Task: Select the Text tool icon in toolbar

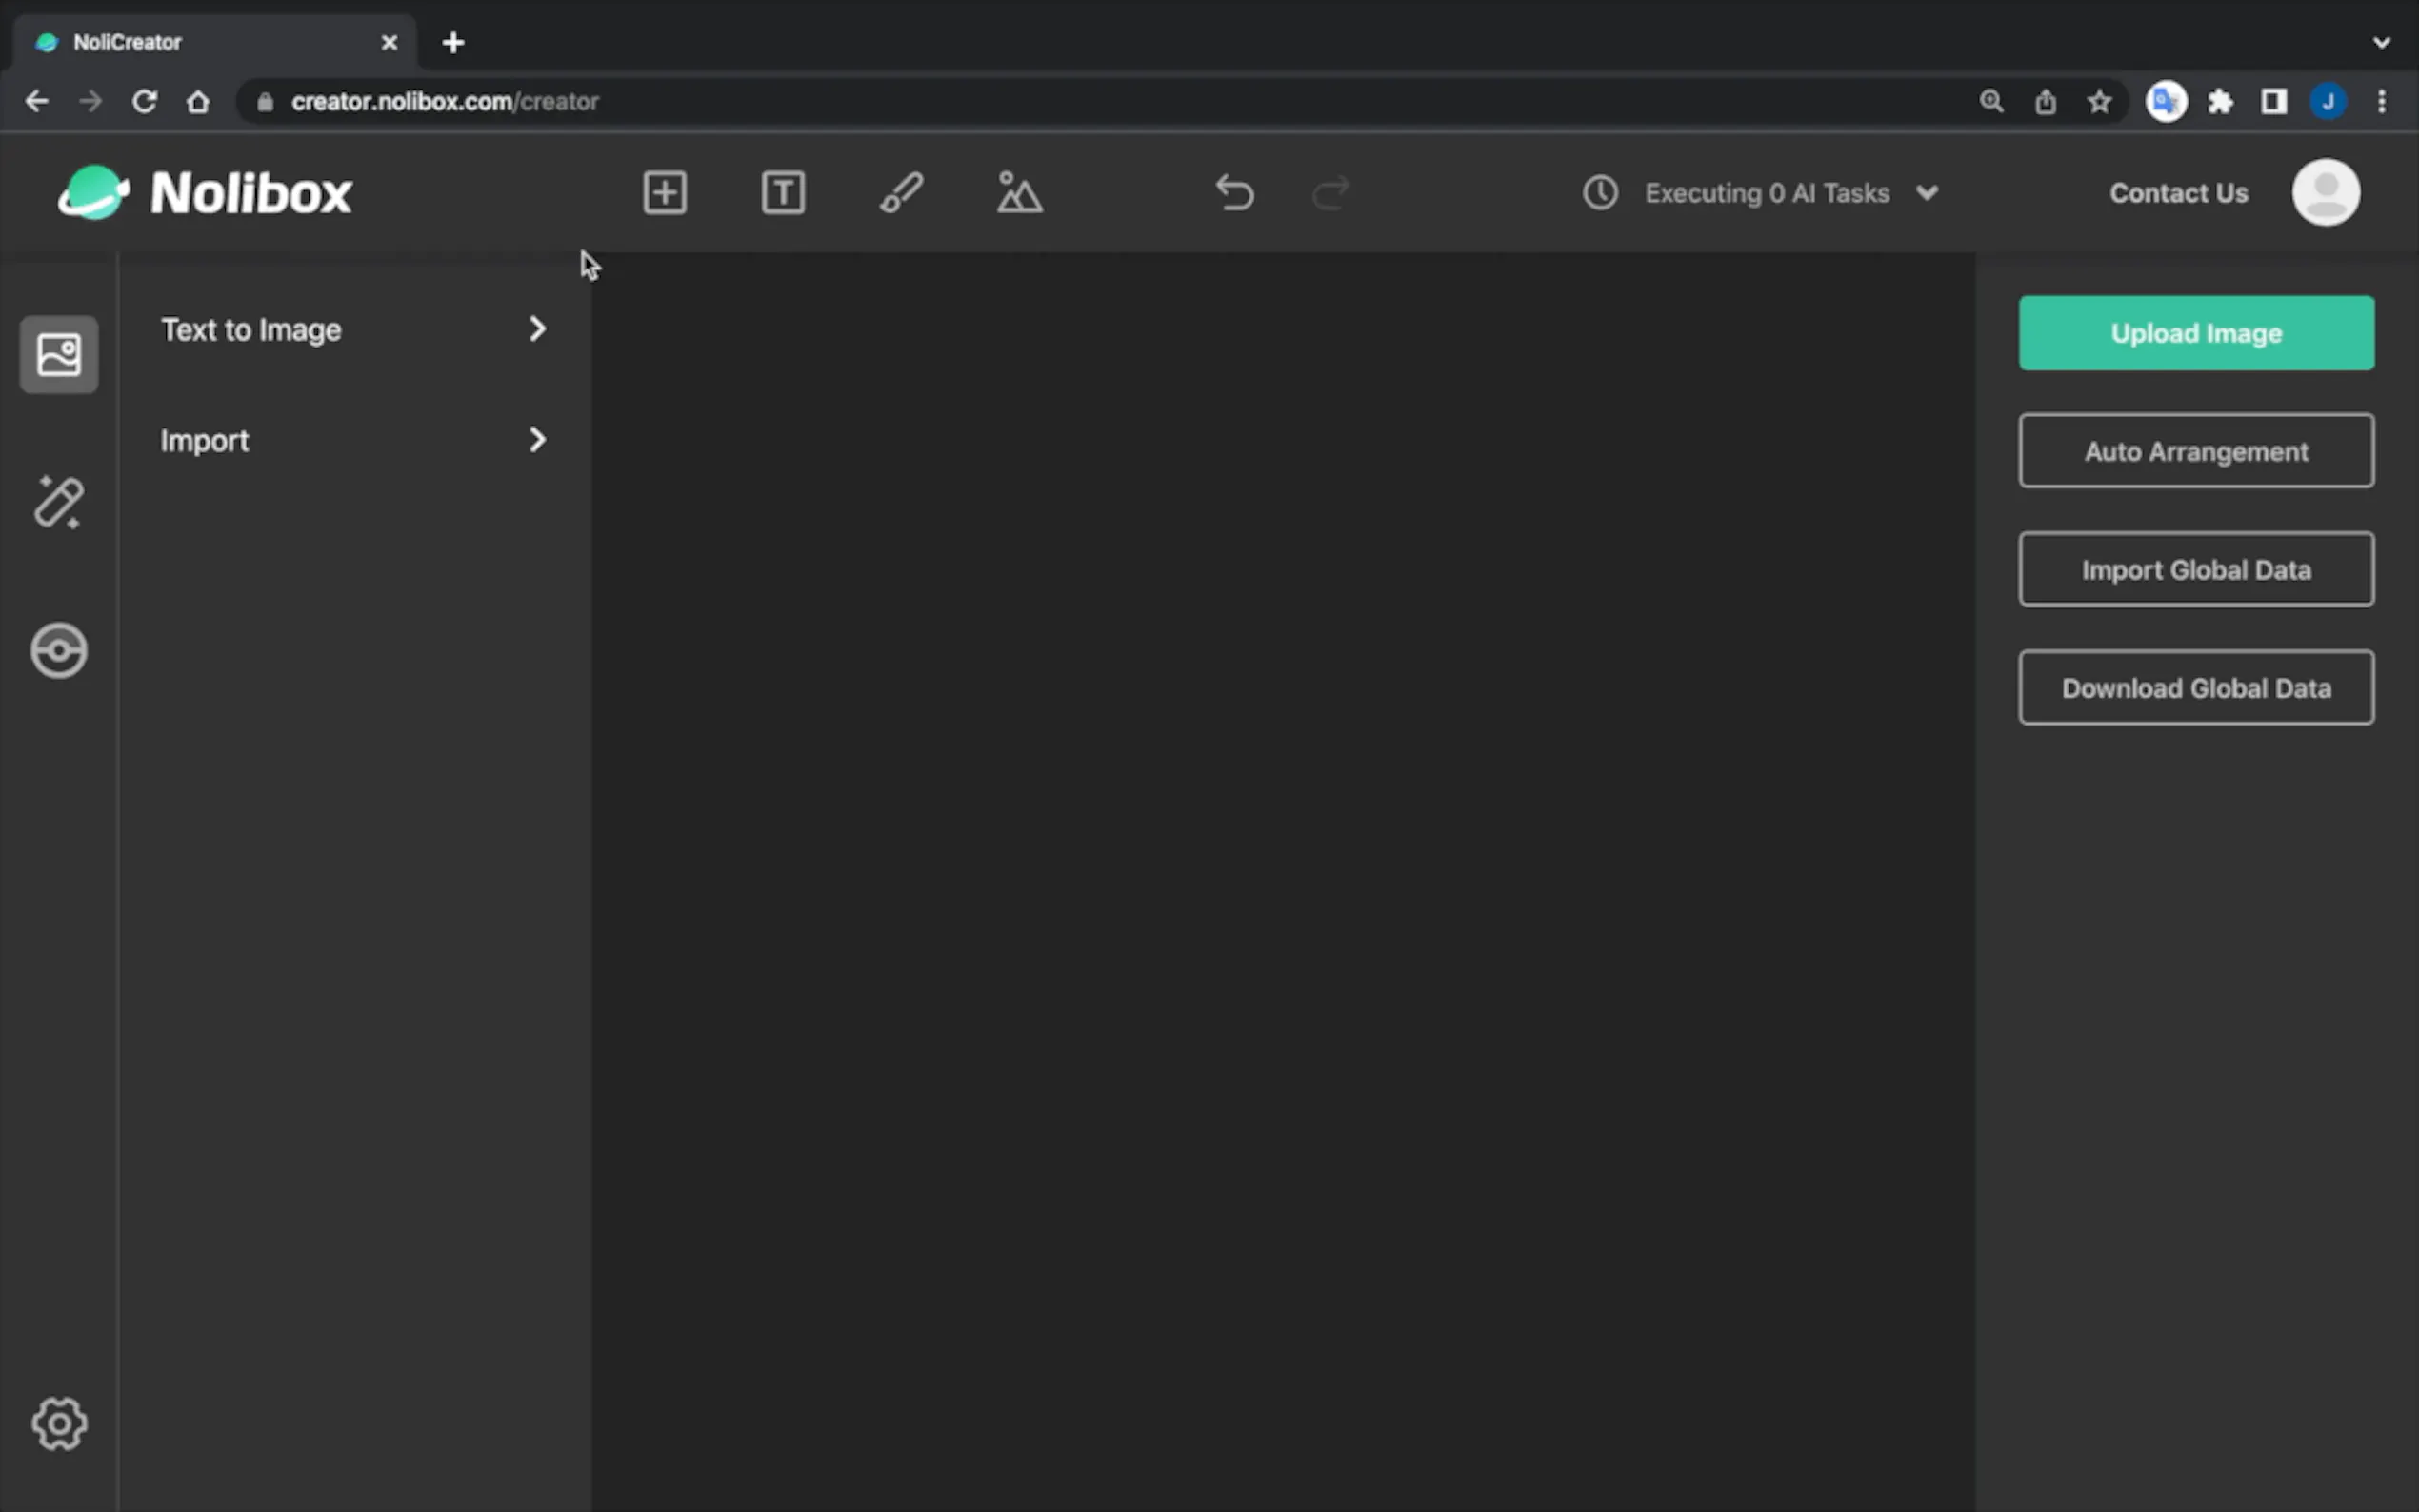Action: [x=783, y=192]
